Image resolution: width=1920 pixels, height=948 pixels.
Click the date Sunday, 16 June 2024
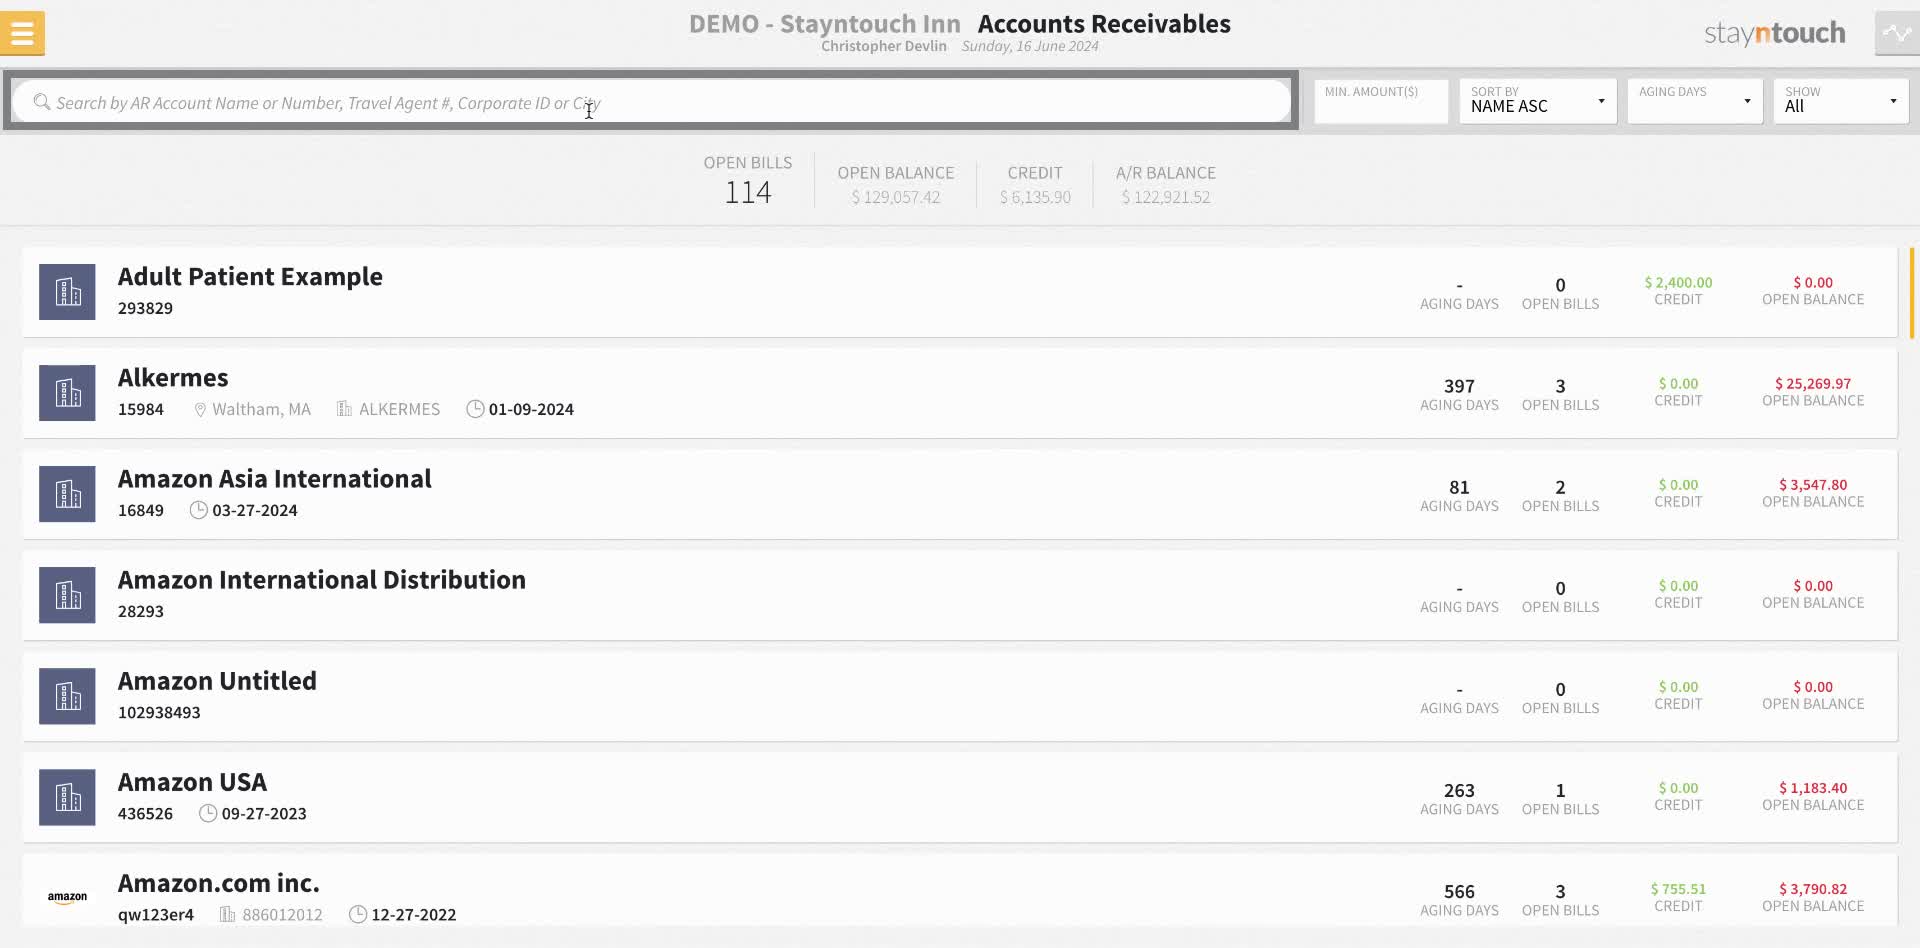point(1030,46)
